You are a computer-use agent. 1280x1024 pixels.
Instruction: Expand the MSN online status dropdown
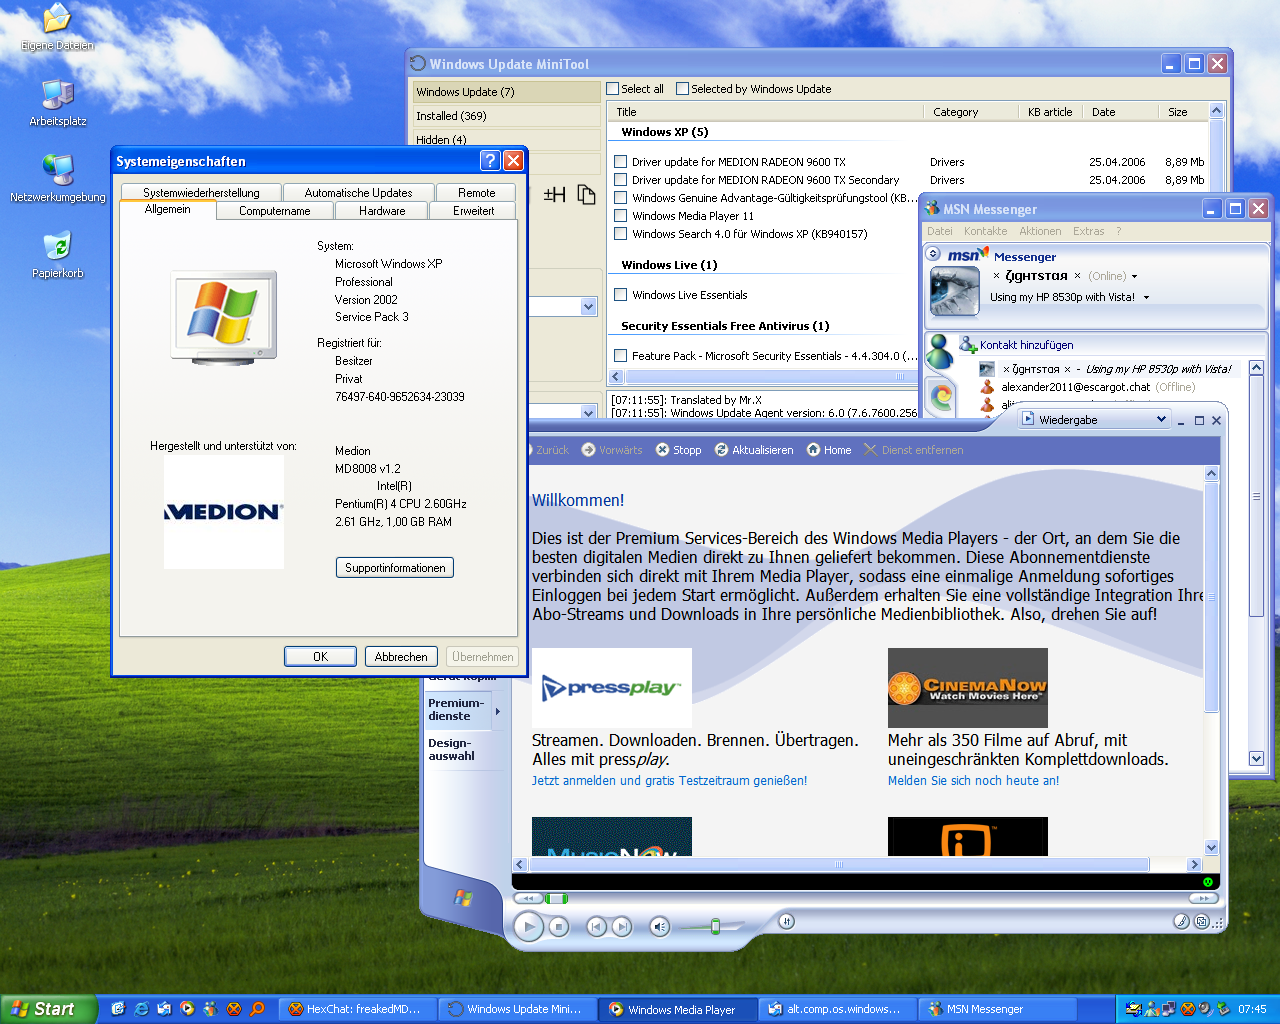[1134, 277]
